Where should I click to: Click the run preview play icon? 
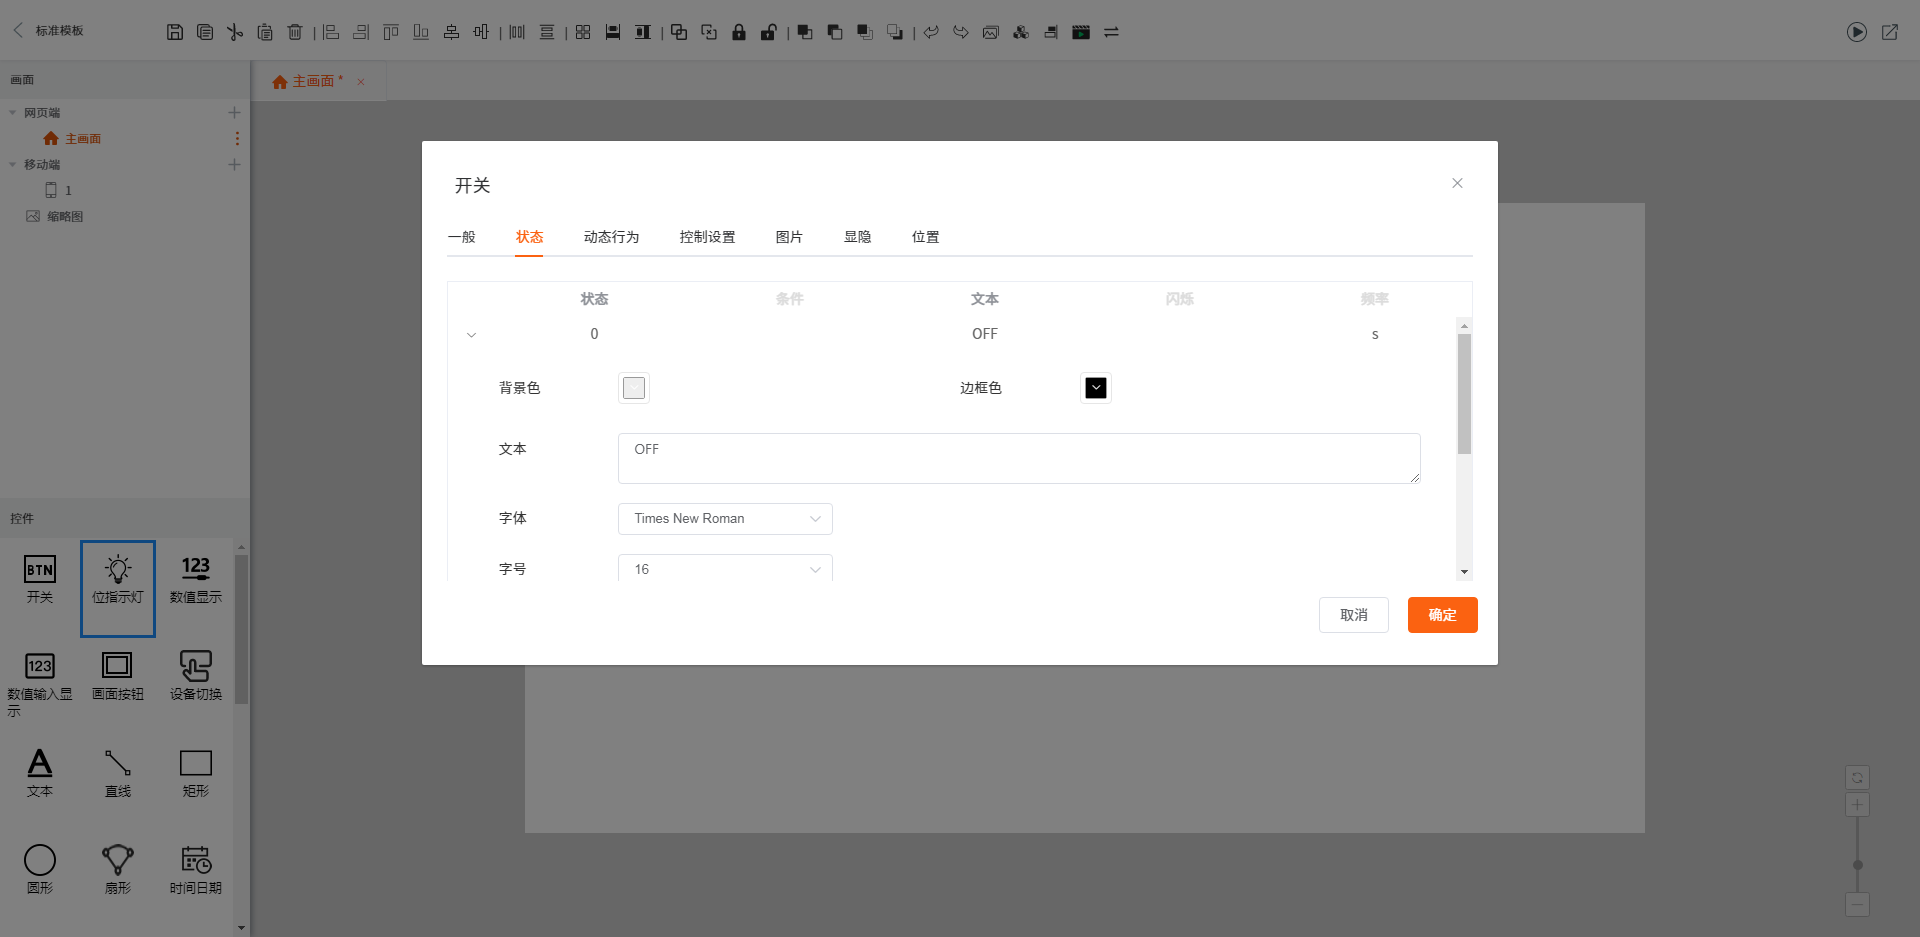tap(1857, 32)
